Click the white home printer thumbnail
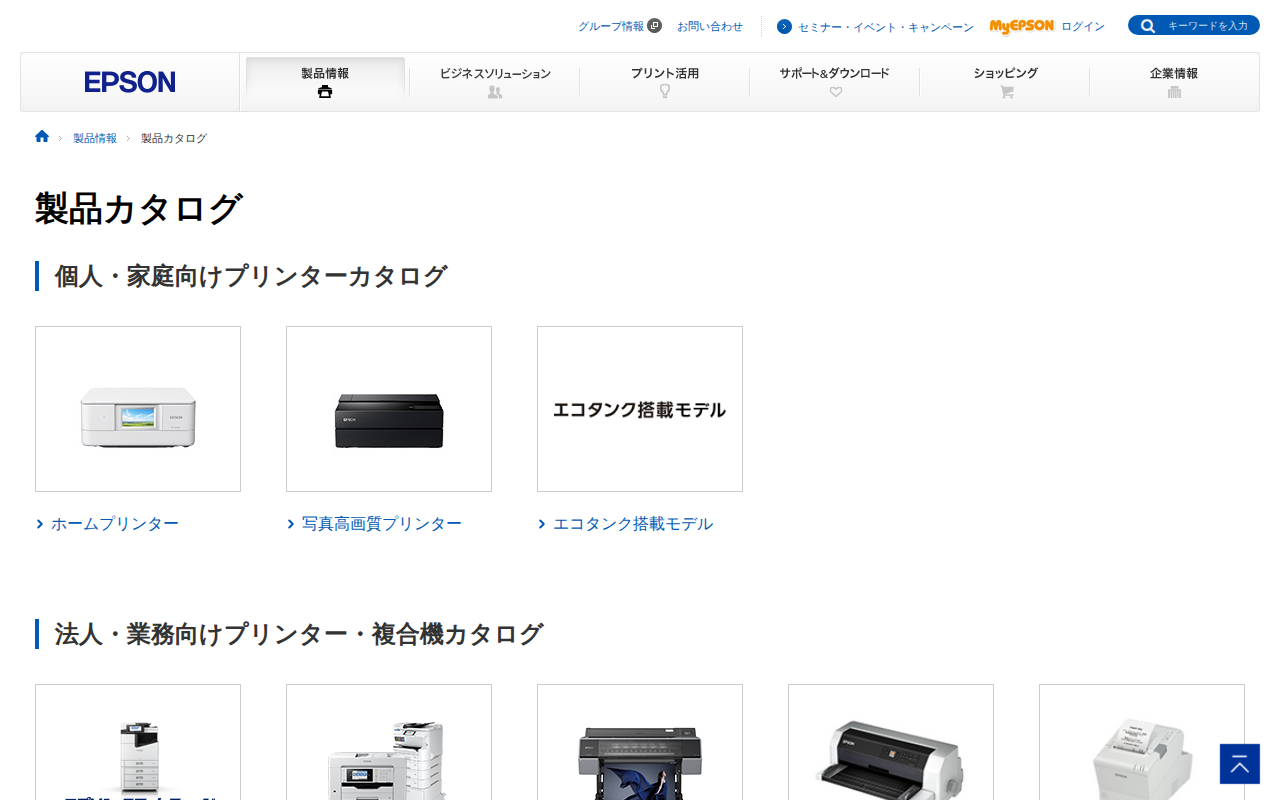This screenshot has width=1280, height=800. (x=138, y=409)
